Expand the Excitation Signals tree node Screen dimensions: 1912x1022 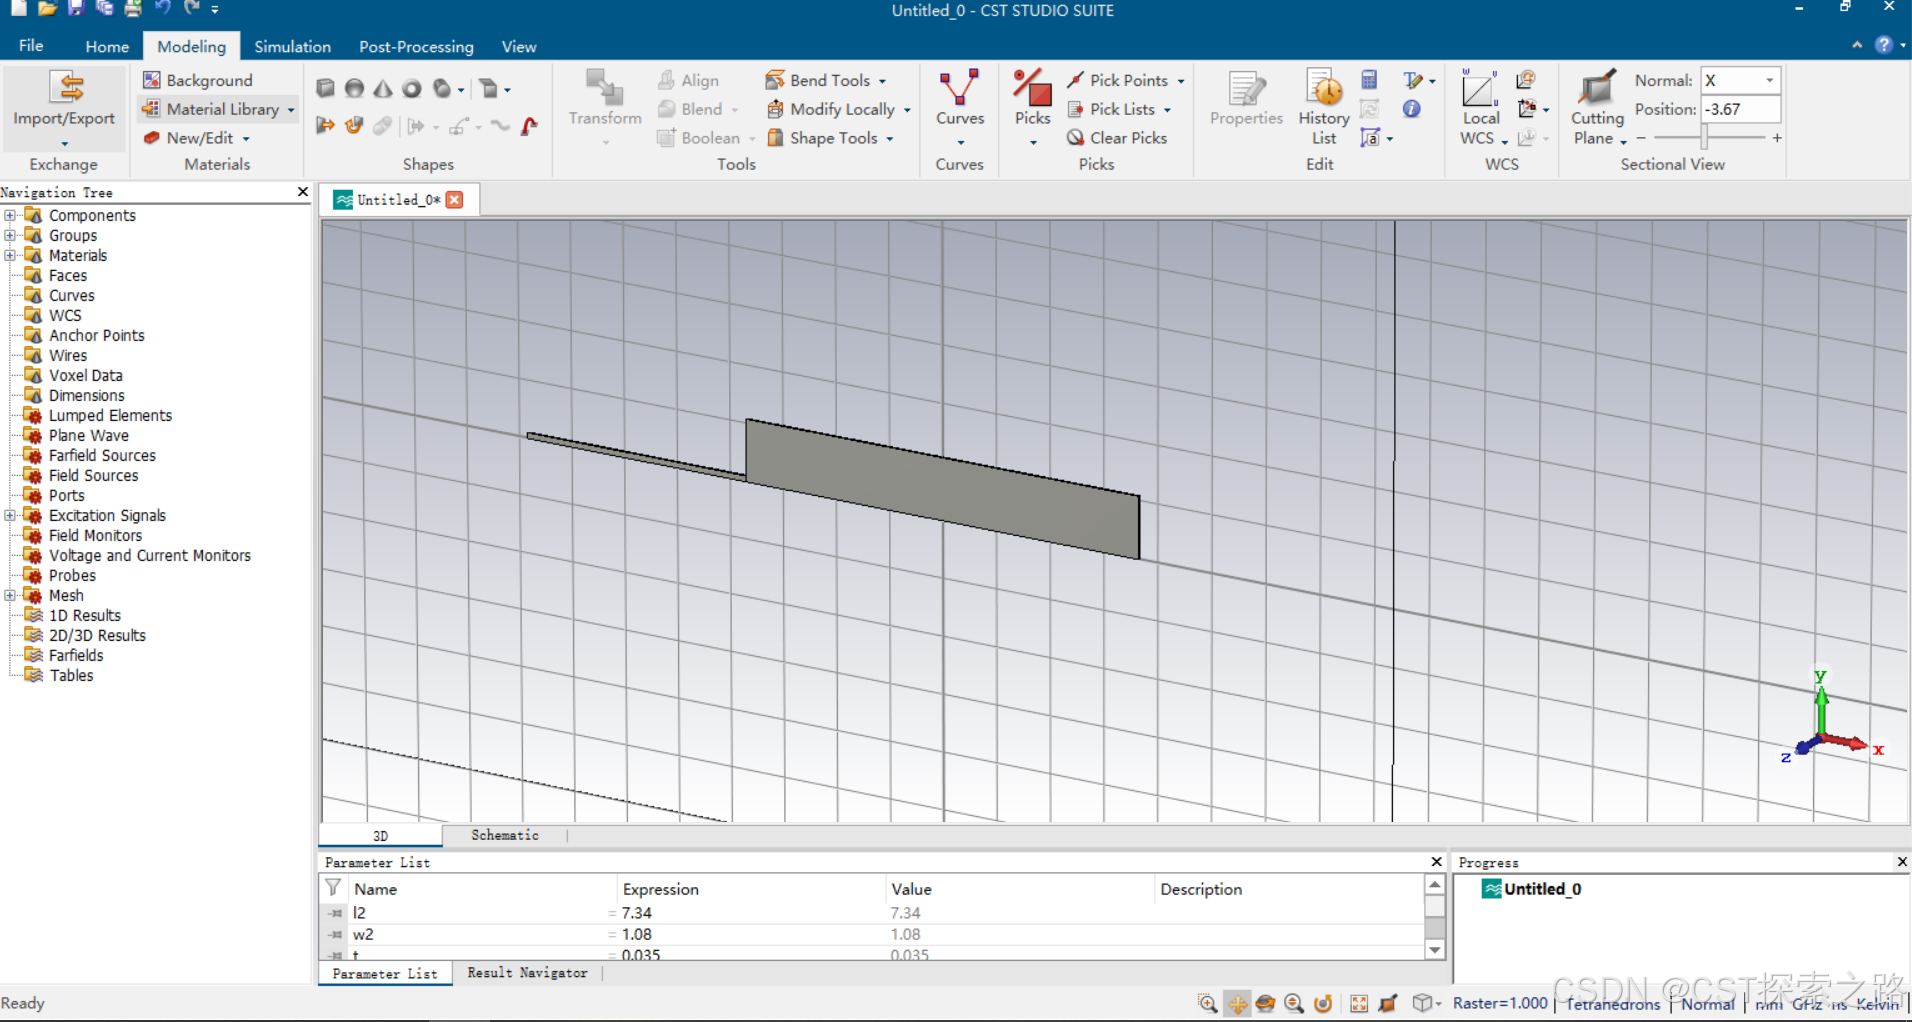pyautogui.click(x=10, y=515)
